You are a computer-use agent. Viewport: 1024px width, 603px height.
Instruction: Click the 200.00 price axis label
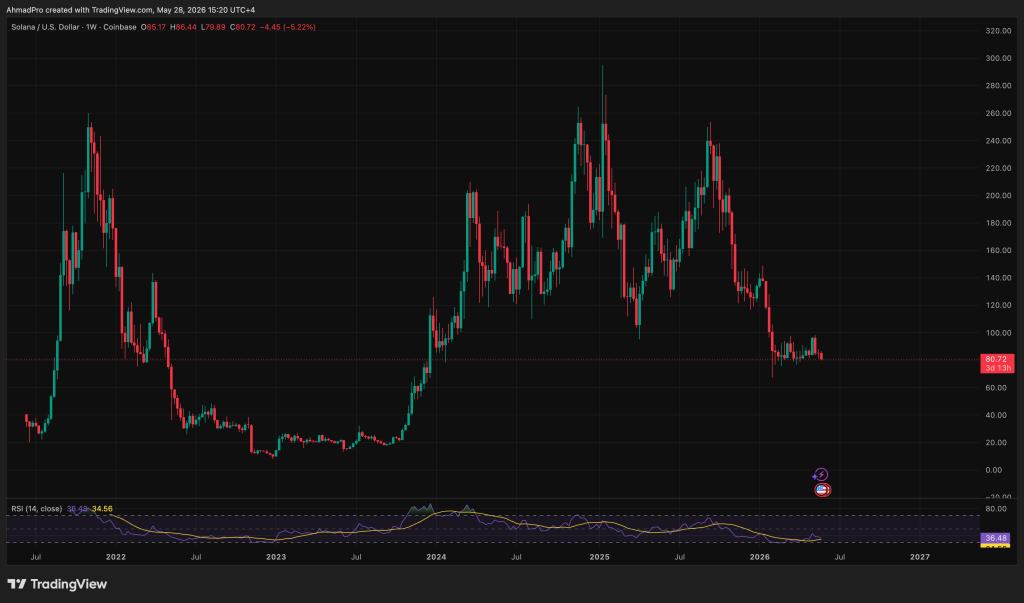click(998, 195)
